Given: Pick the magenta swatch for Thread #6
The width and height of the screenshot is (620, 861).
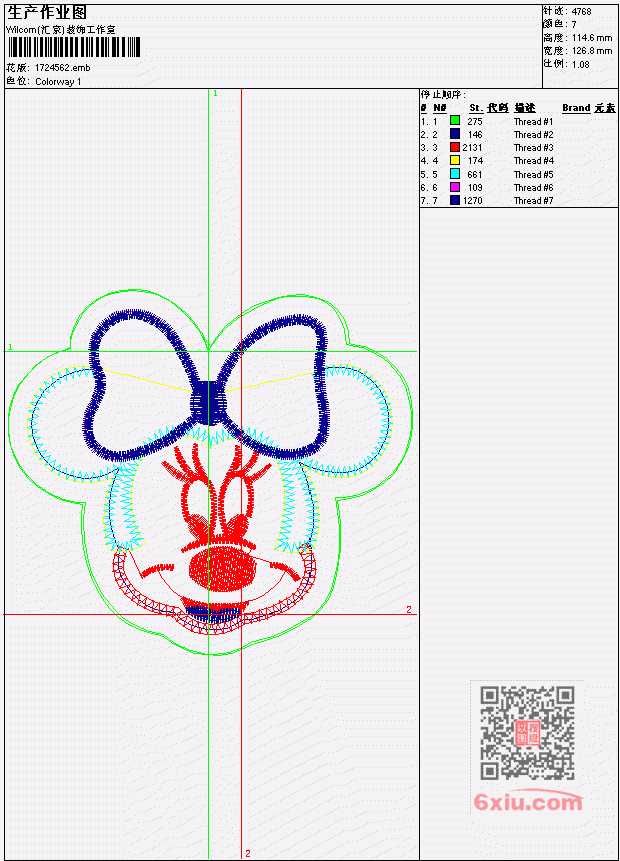Looking at the screenshot, I should point(455,187).
